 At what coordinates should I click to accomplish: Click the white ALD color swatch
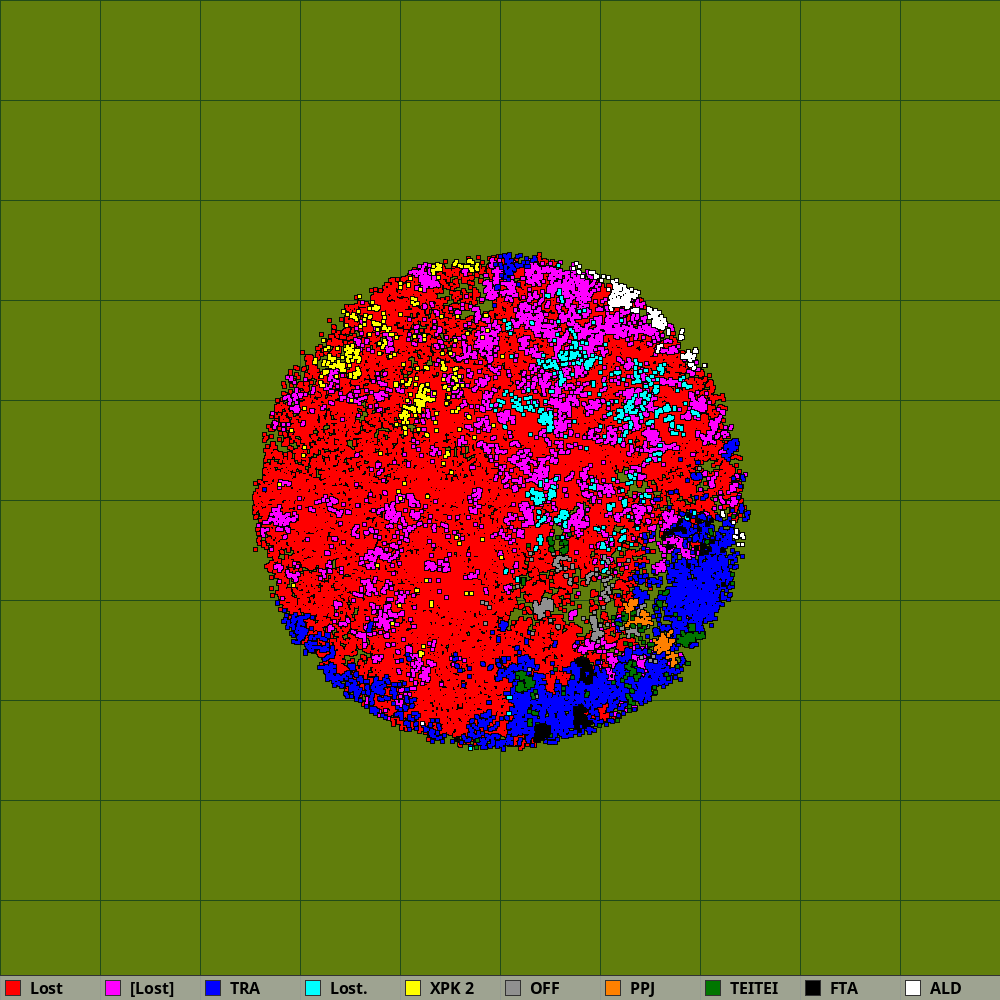click(x=913, y=988)
